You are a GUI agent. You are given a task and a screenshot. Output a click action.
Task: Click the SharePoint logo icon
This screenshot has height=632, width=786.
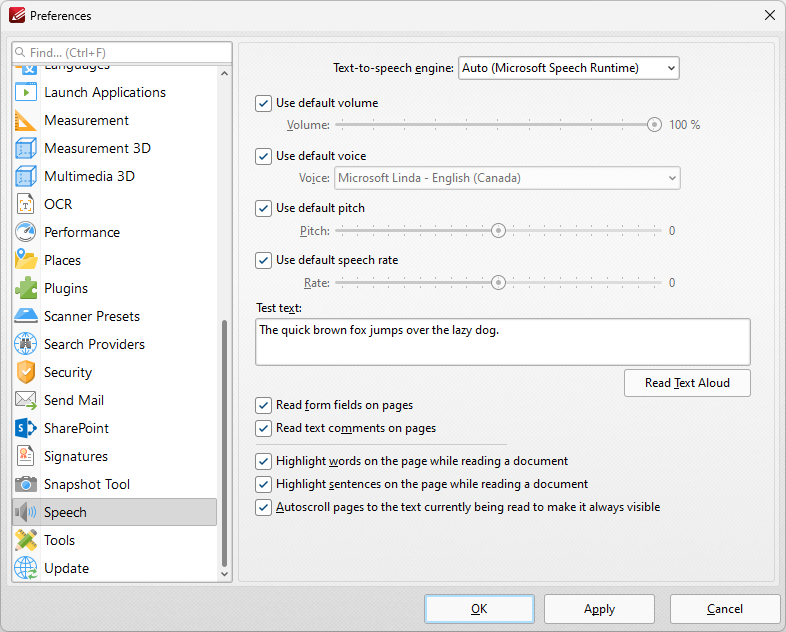click(x=26, y=428)
